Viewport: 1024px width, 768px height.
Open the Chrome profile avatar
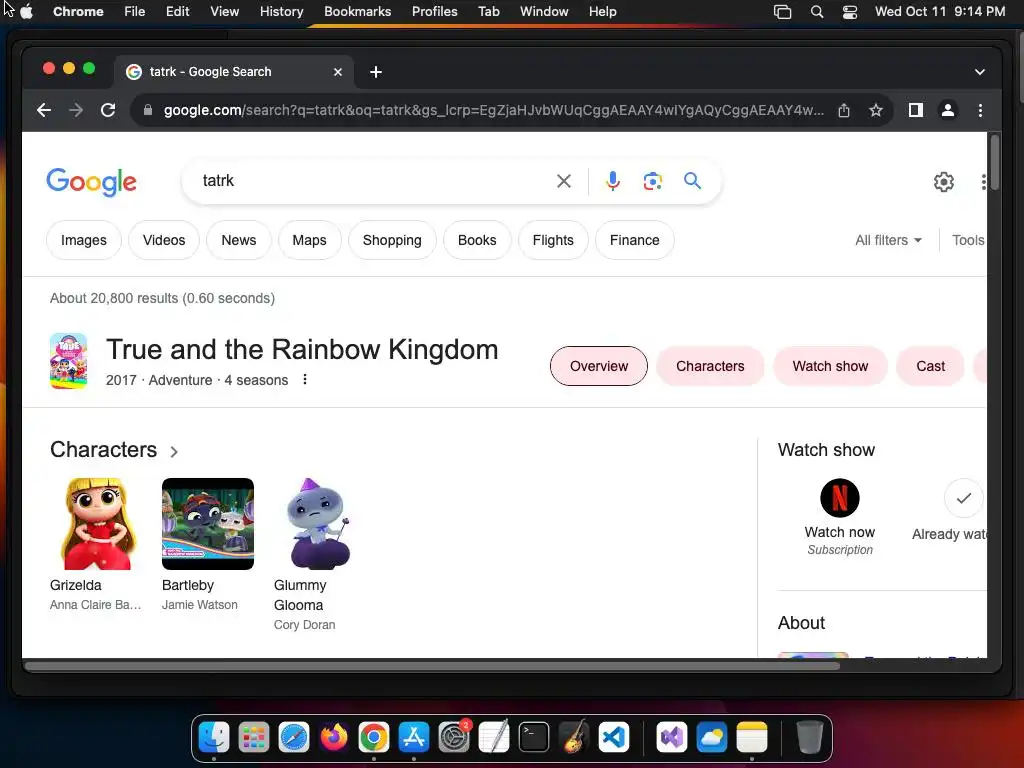pos(948,110)
